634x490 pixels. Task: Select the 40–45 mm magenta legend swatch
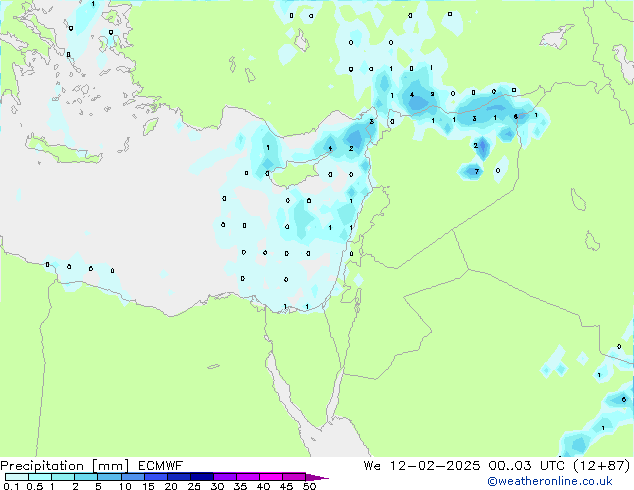[x=271, y=477]
